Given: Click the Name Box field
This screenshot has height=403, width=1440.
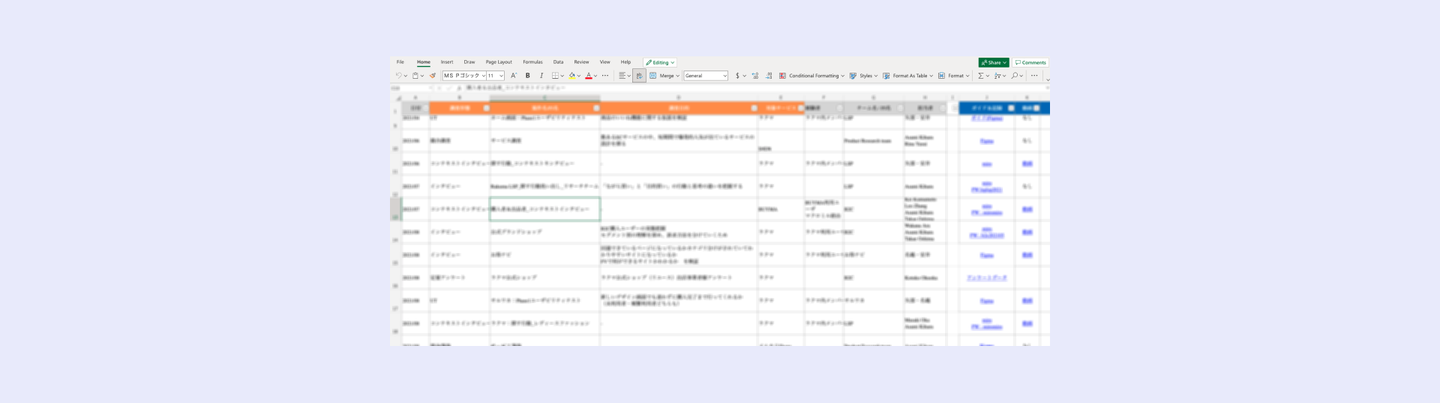Looking at the screenshot, I should [410, 88].
